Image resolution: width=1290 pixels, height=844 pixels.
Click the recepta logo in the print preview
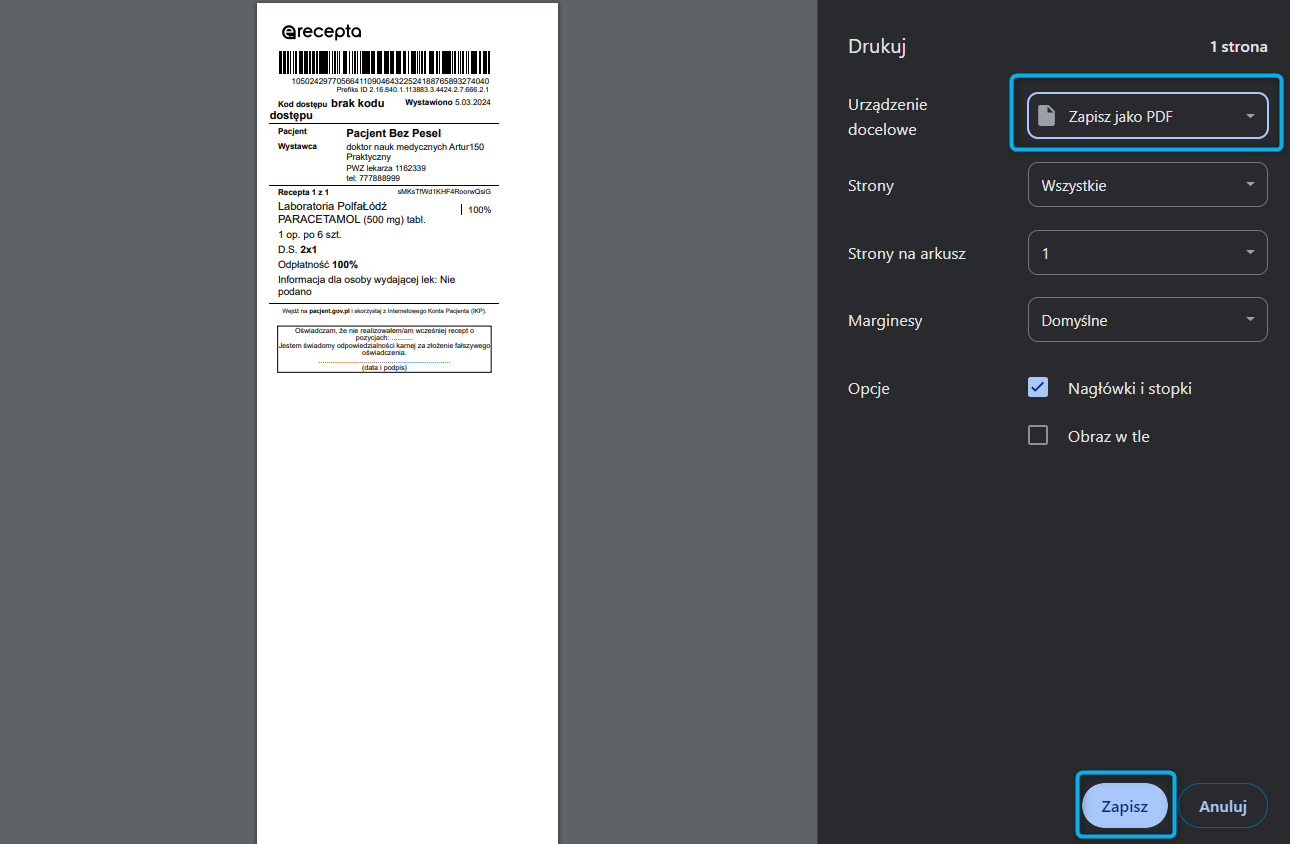pos(322,31)
